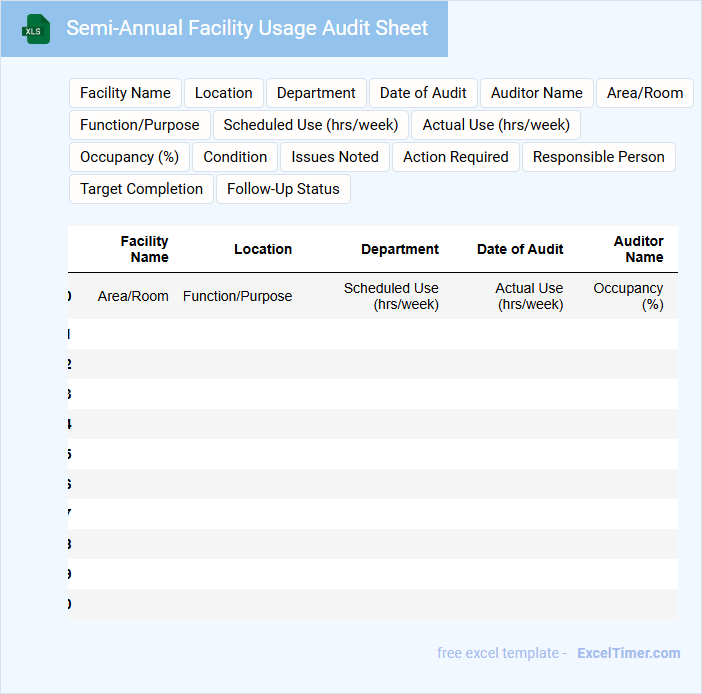This screenshot has width=702, height=694.
Task: Select the Follow-Up Status tag
Action: (x=283, y=189)
